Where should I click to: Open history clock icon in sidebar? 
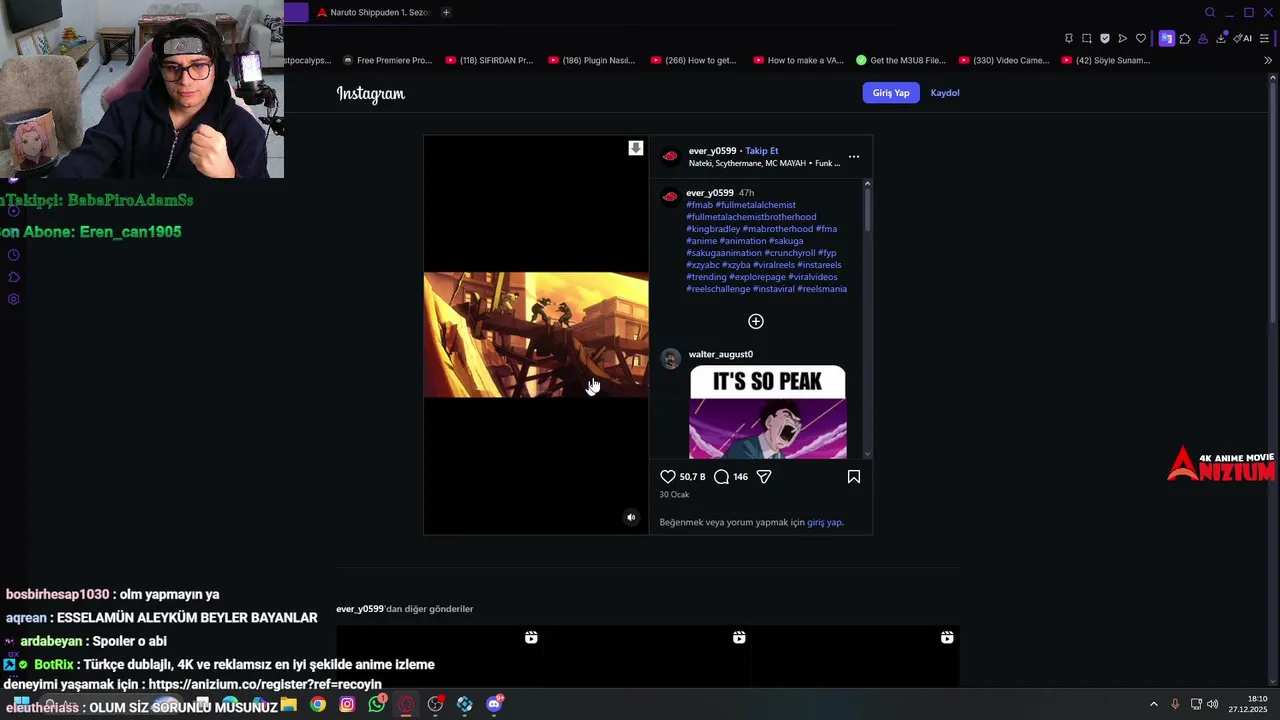point(13,255)
